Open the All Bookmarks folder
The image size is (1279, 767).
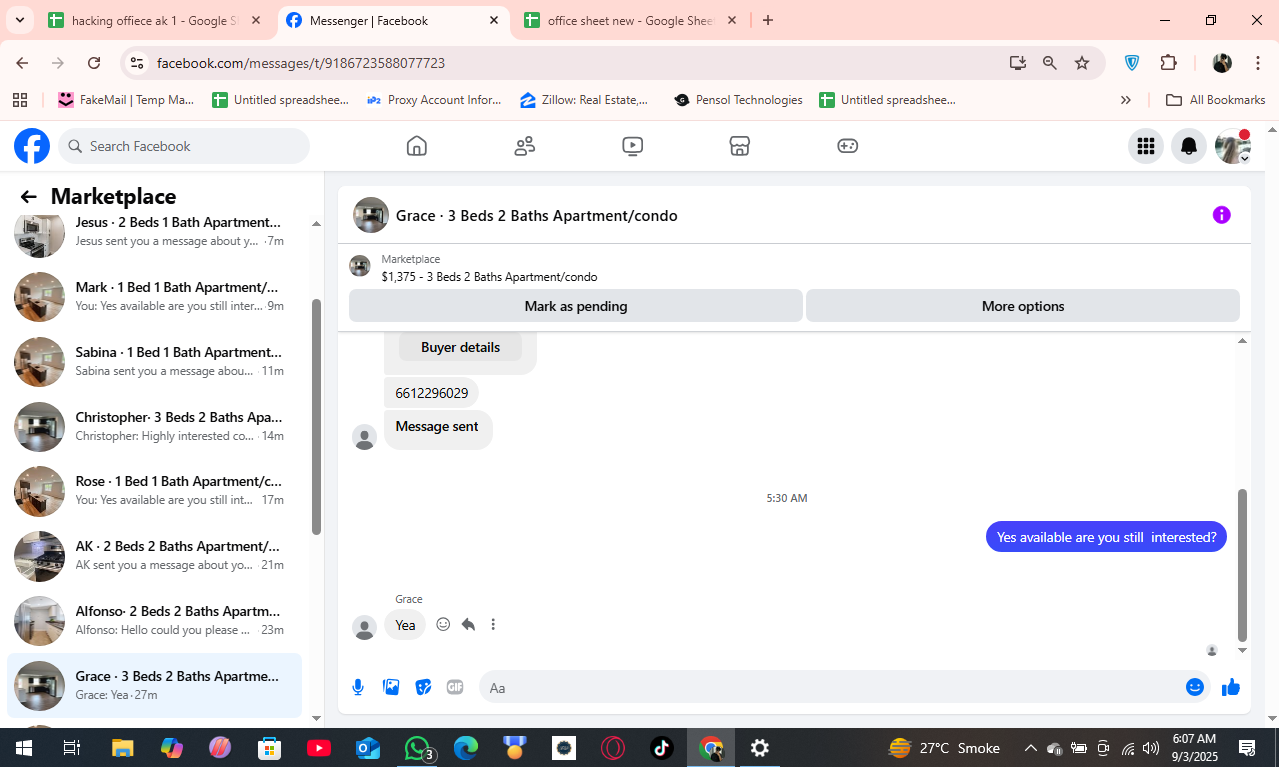(1216, 100)
